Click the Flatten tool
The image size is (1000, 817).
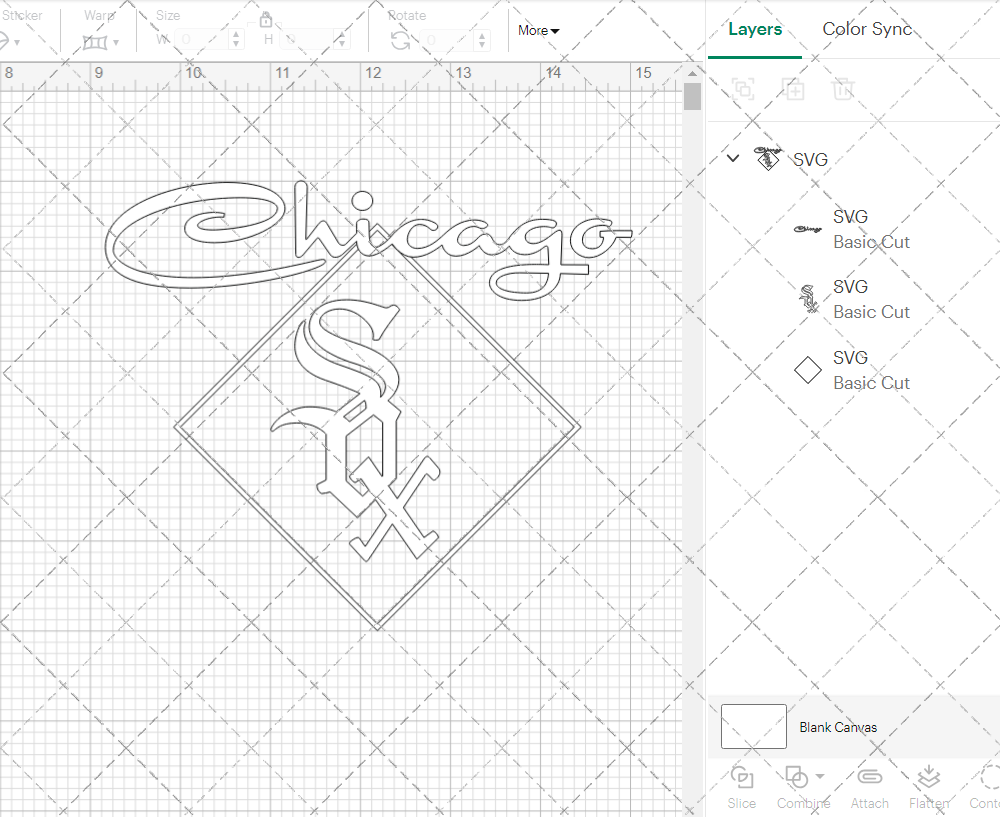[x=929, y=788]
